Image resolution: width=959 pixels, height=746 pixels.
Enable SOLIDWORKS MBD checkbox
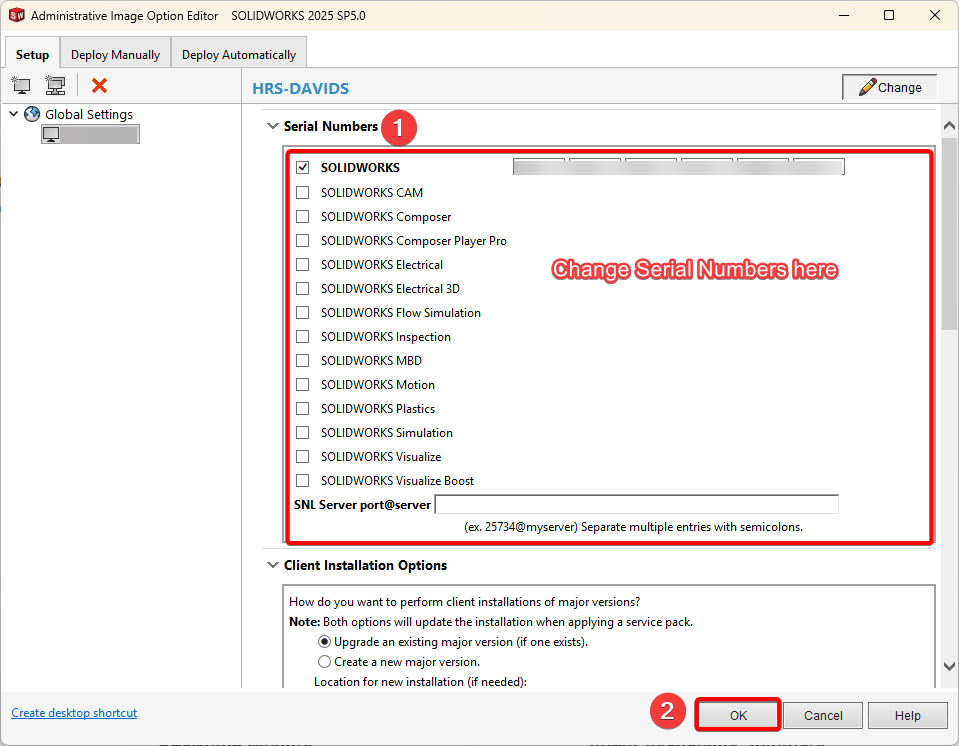302,360
